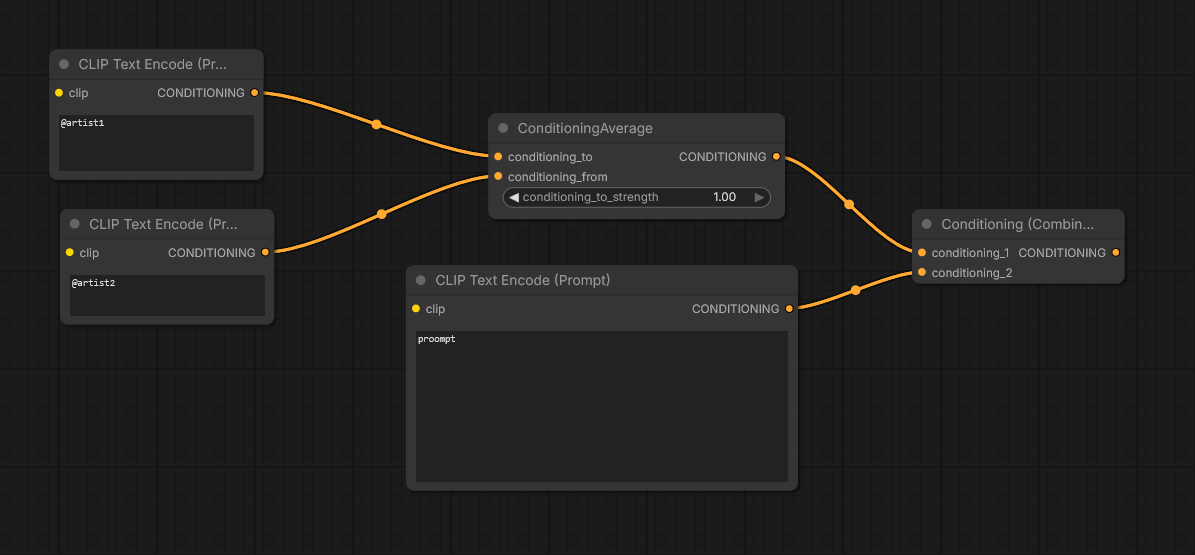Click link midpoint between @artist2 and conditioning_from
The height and width of the screenshot is (555, 1195).
[x=382, y=214]
